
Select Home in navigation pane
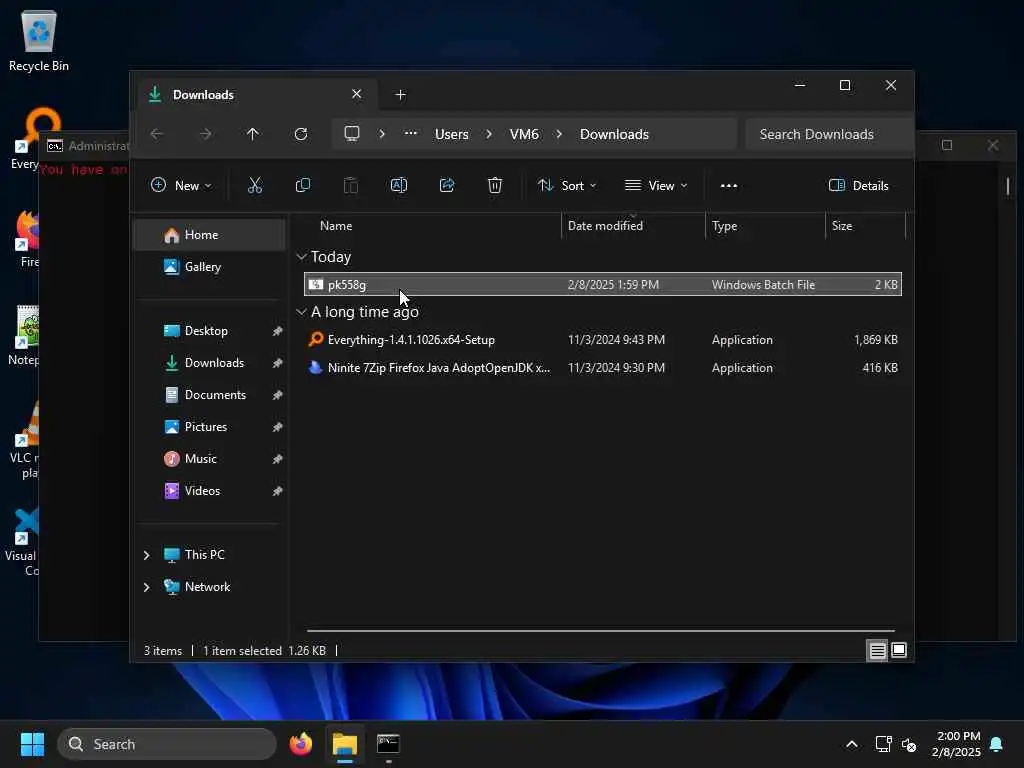209,235
